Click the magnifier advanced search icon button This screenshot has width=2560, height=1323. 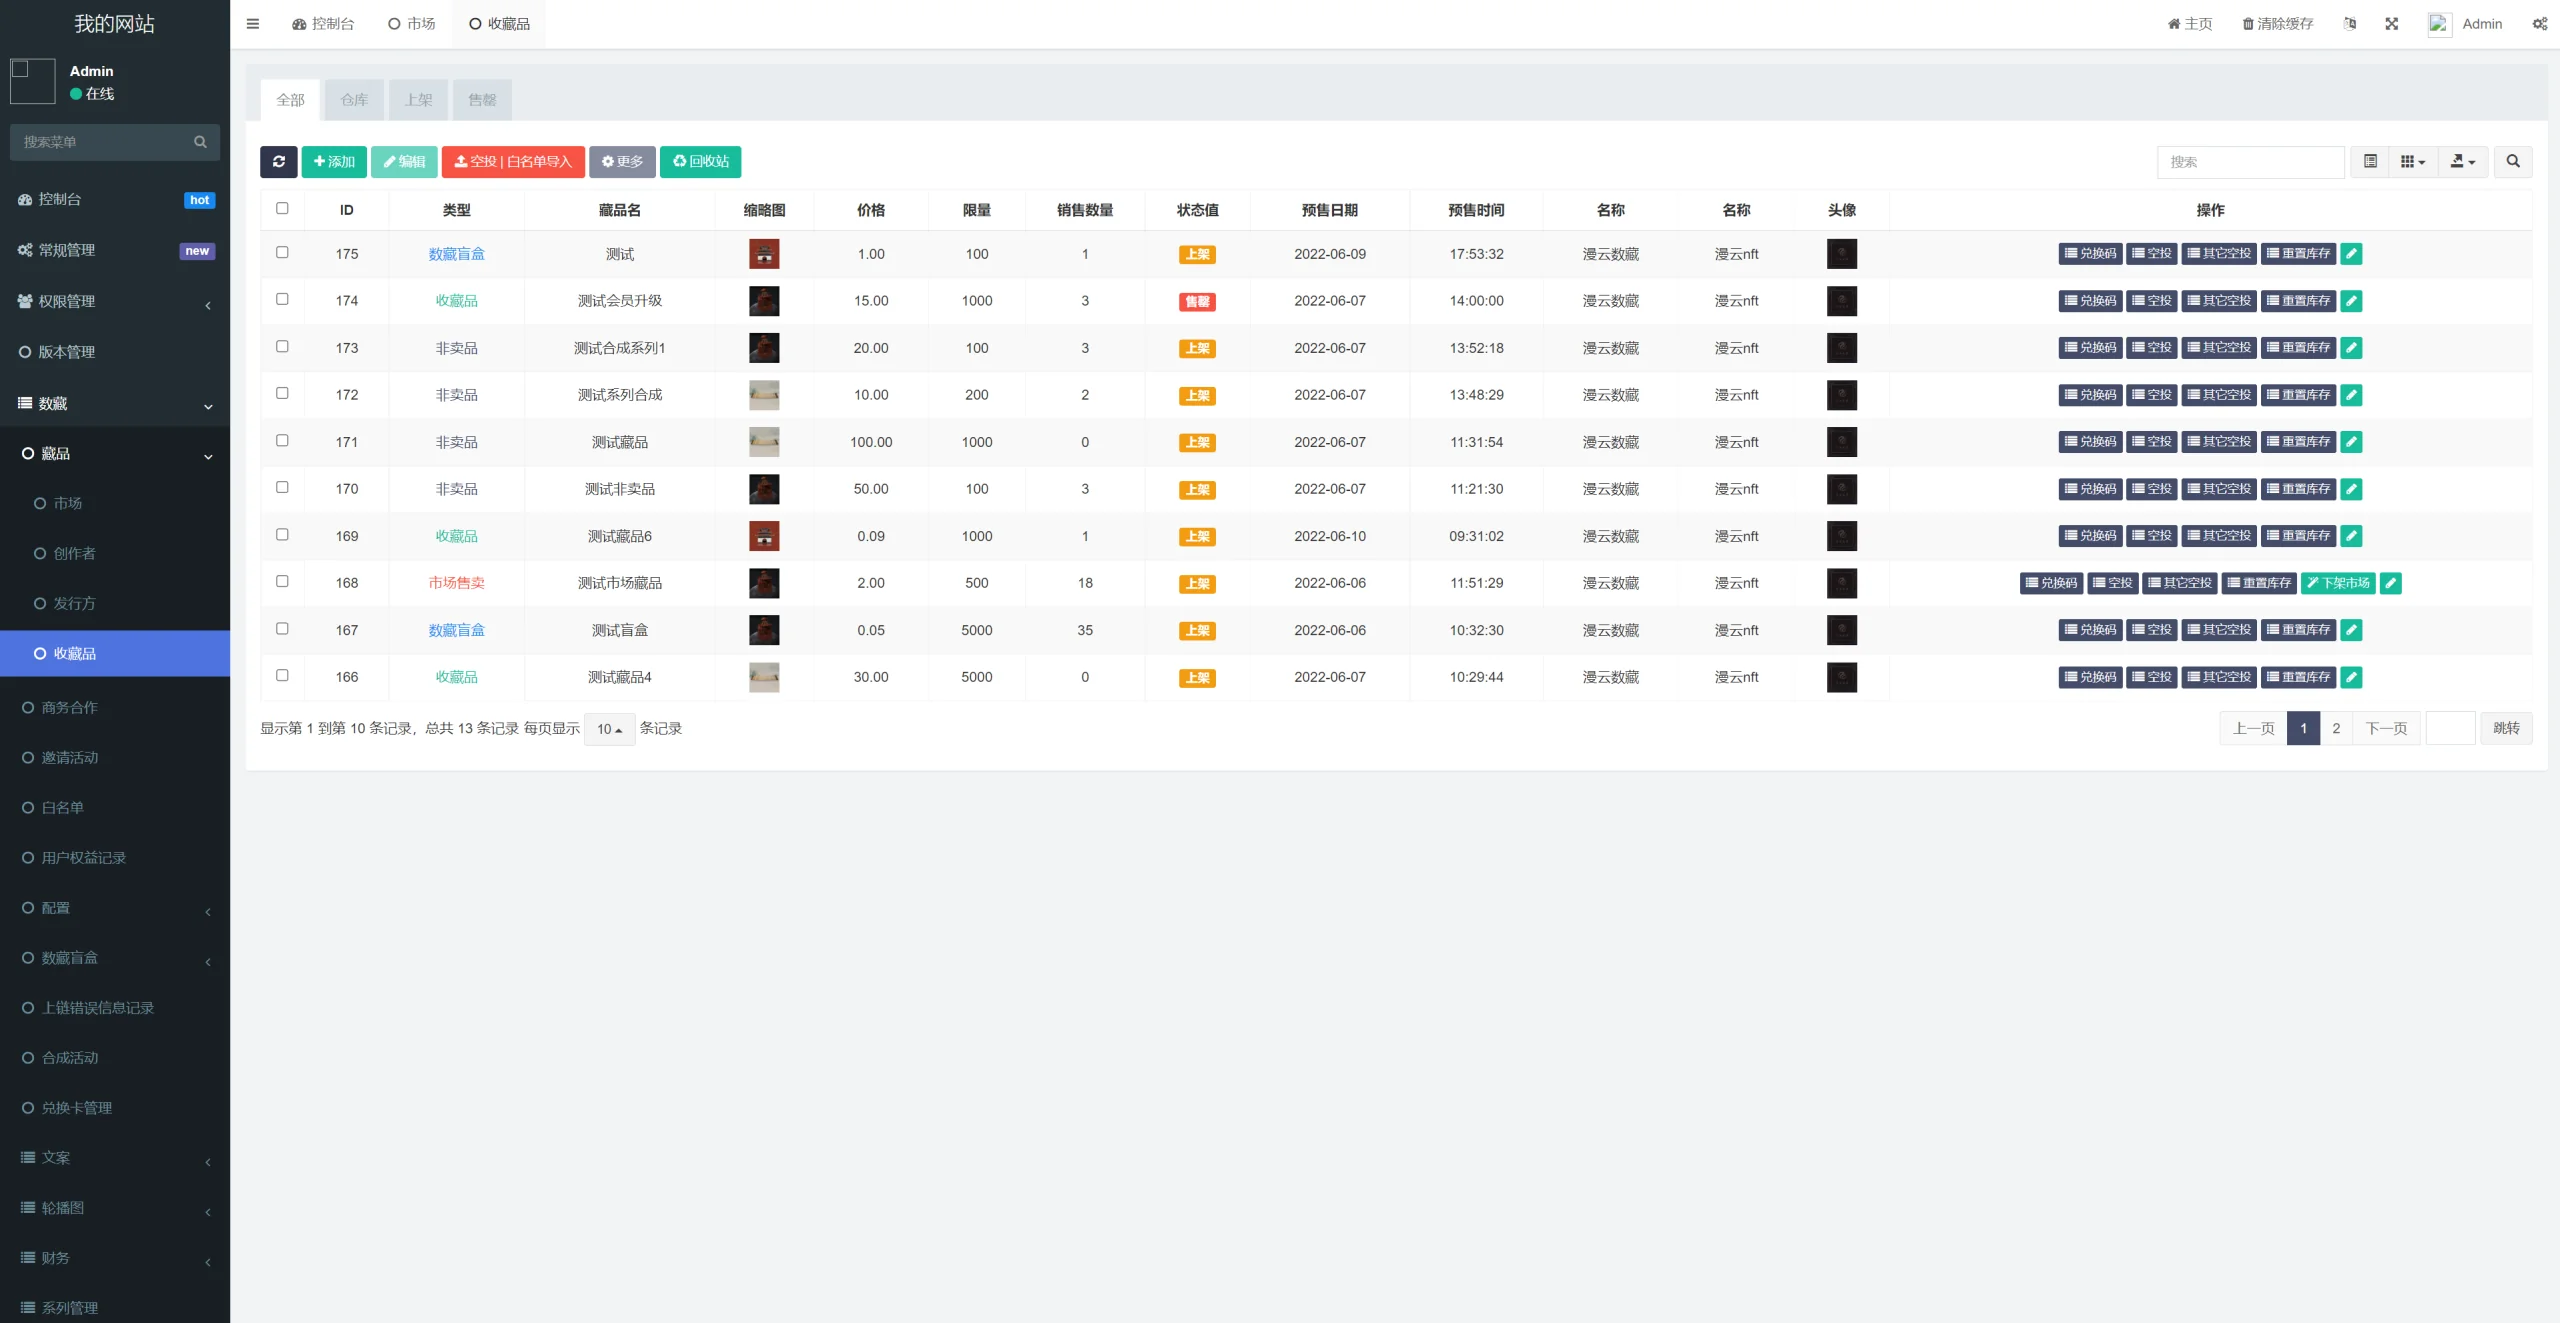(x=2512, y=161)
